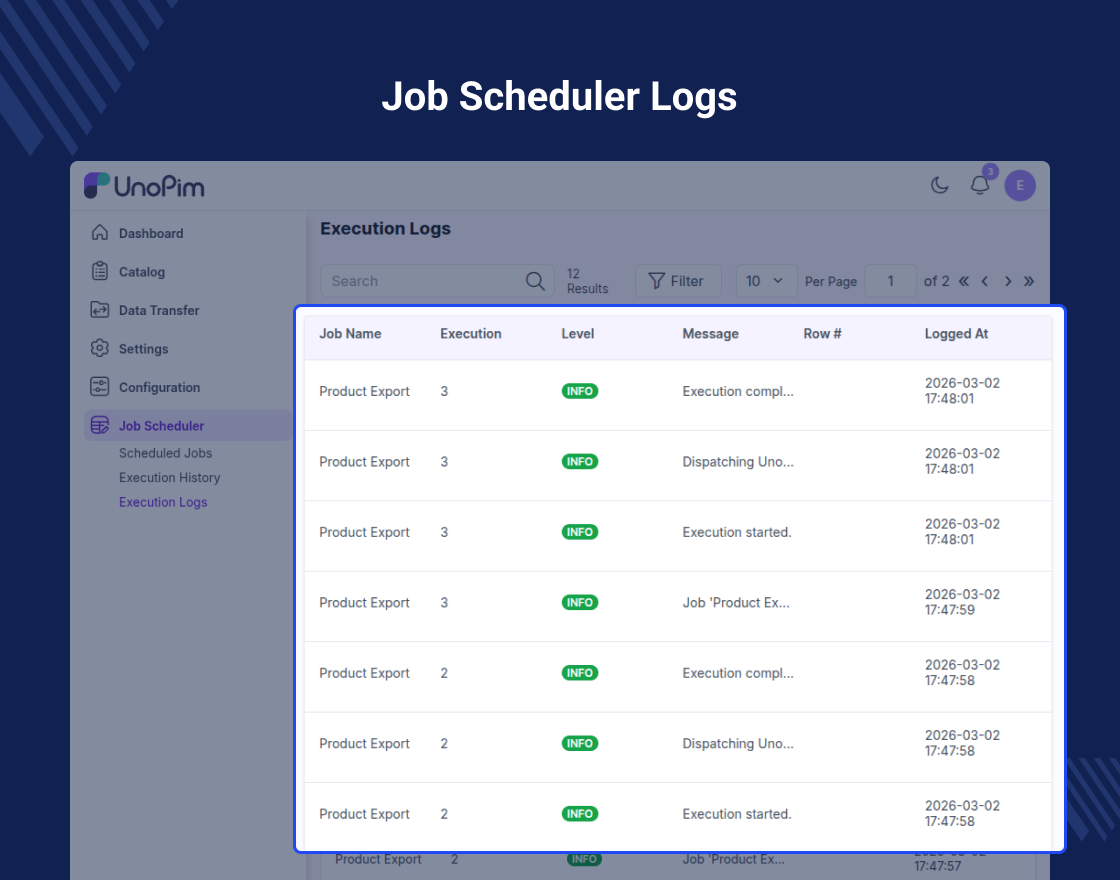Open the notifications bell
The height and width of the screenshot is (880, 1120).
click(980, 185)
